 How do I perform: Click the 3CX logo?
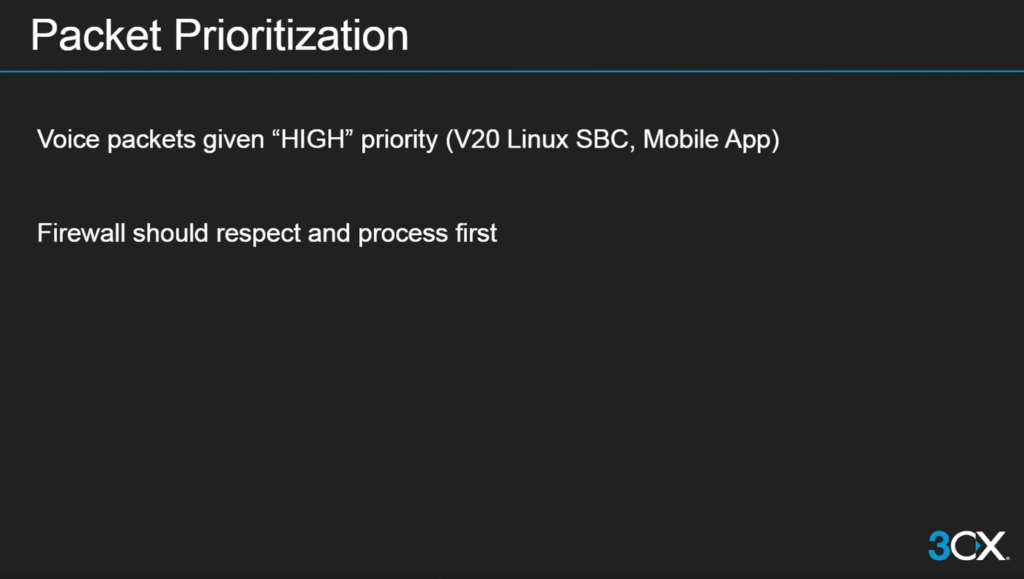point(965,546)
